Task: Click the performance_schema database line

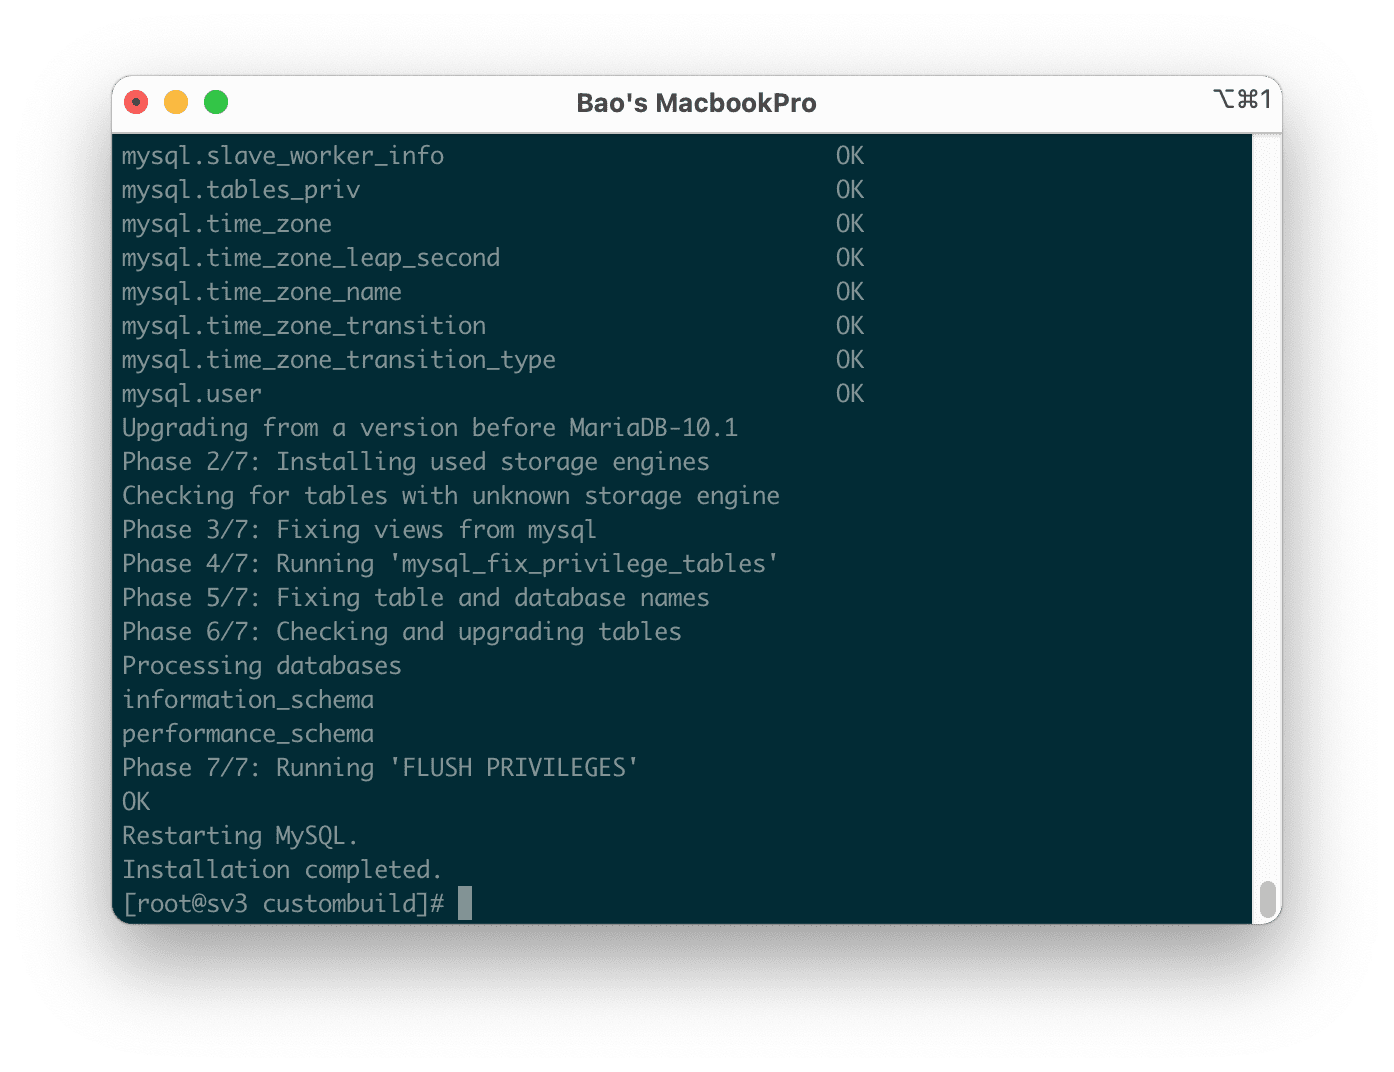Action: pyautogui.click(x=248, y=734)
